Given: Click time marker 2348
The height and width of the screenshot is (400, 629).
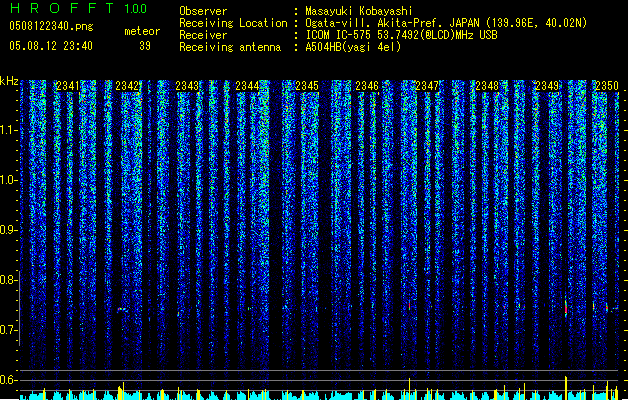Looking at the screenshot, I should click(487, 86).
